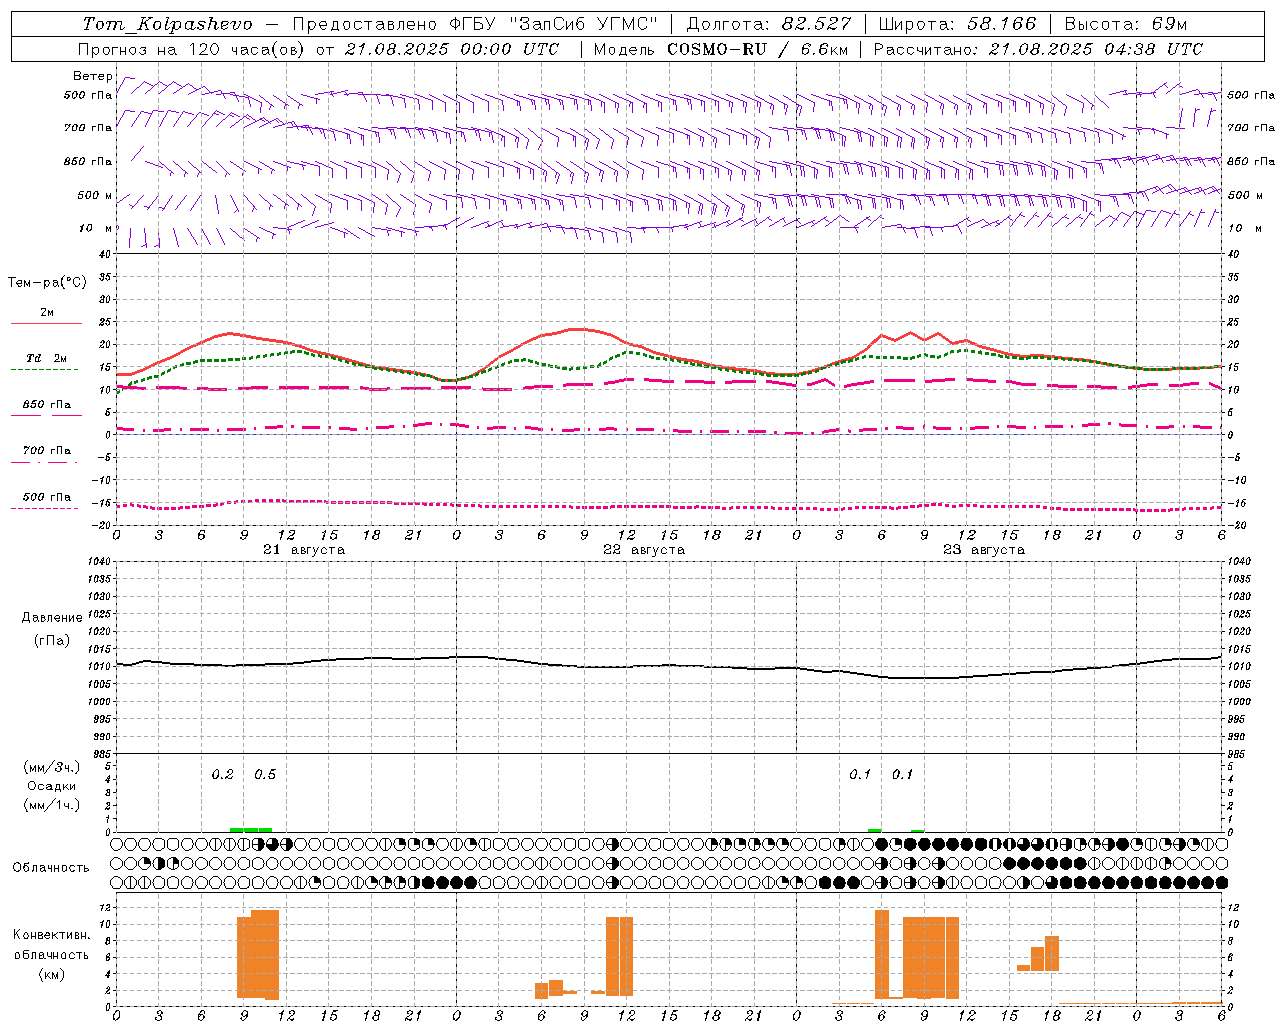Image resolution: width=1280 pixels, height=1024 pixels.
Task: Click the station title "Tom_Kolpashevo"
Action: (x=167, y=24)
